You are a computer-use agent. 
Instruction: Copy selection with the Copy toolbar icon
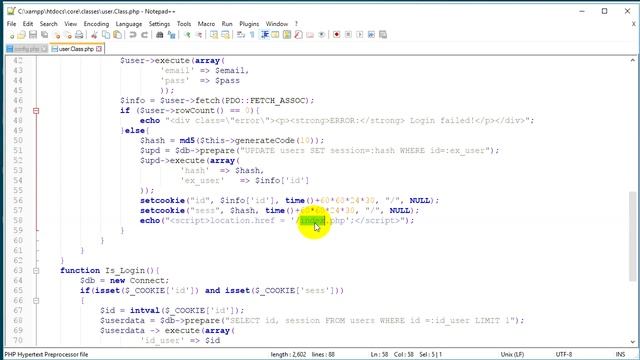point(106,35)
